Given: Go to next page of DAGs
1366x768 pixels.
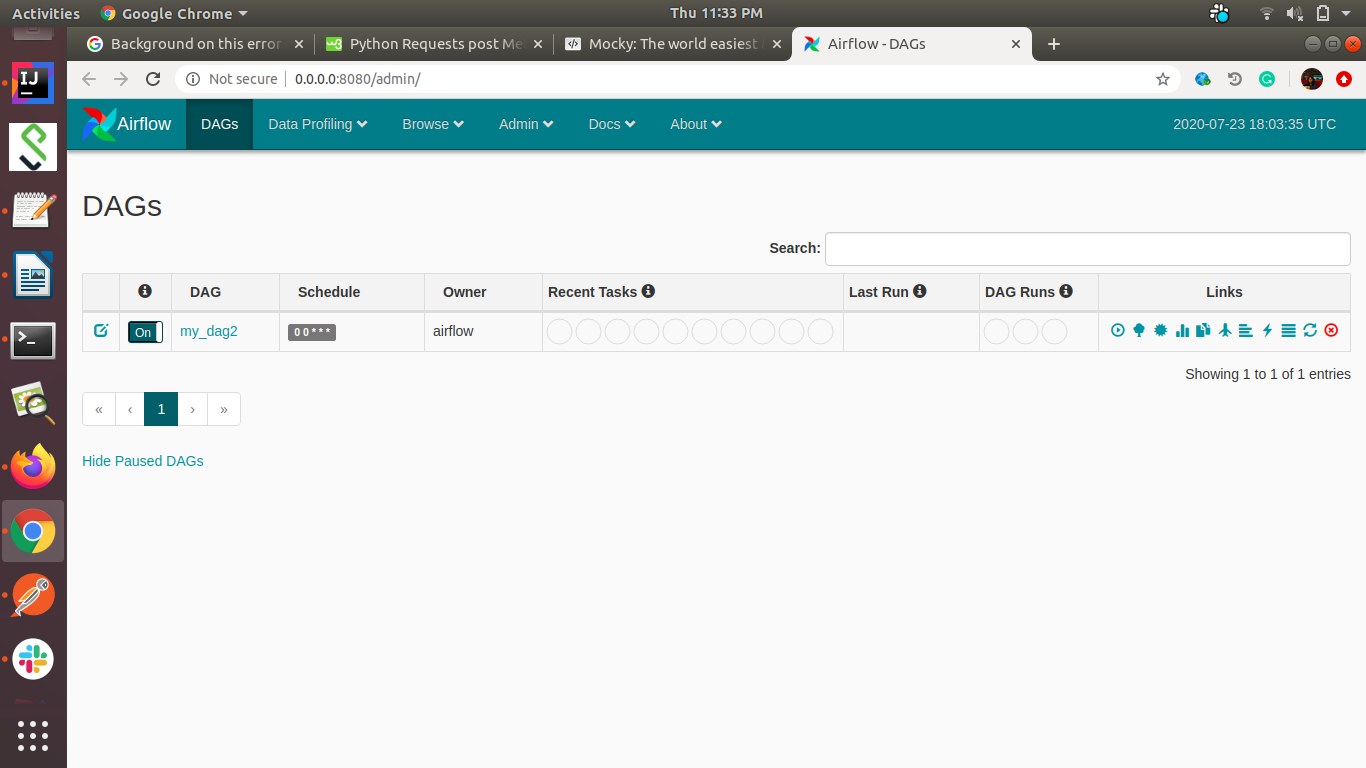Looking at the screenshot, I should click(x=192, y=409).
